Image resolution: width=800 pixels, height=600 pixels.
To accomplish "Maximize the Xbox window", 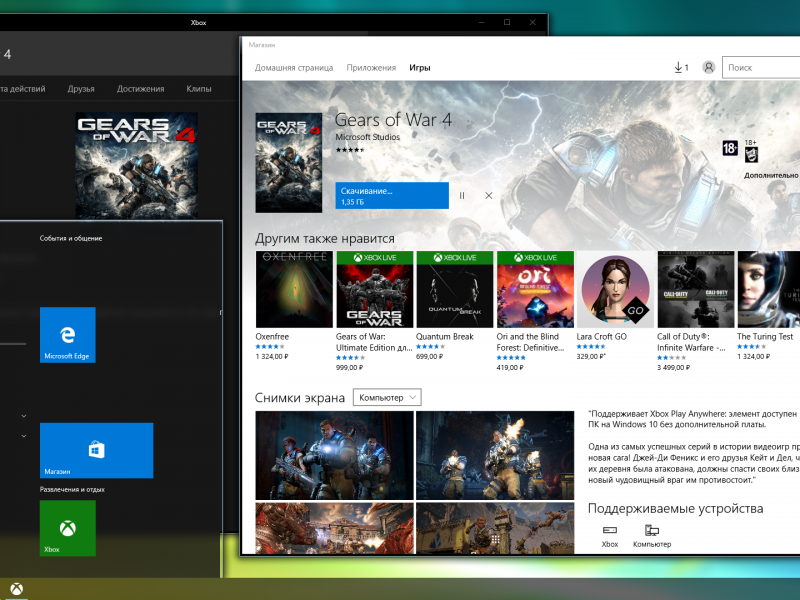I will [x=507, y=22].
